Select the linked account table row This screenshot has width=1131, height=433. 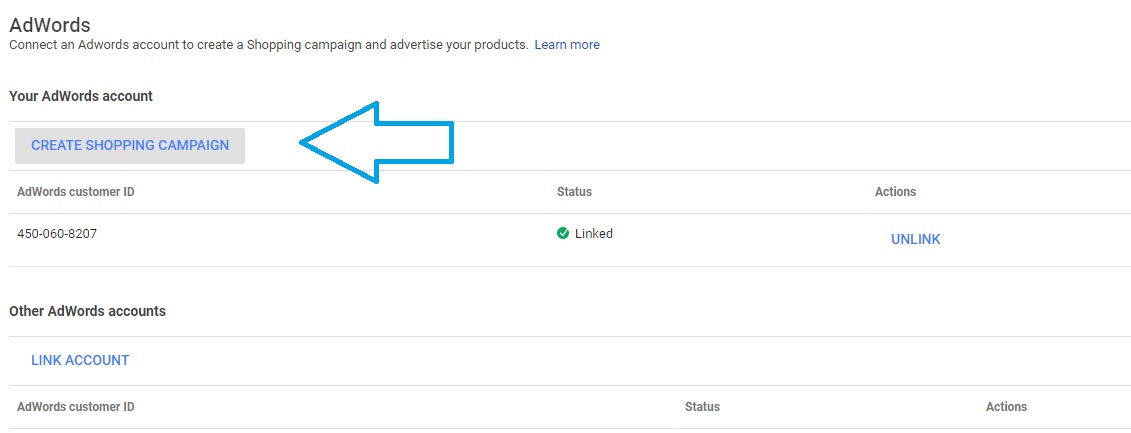[x=570, y=240]
